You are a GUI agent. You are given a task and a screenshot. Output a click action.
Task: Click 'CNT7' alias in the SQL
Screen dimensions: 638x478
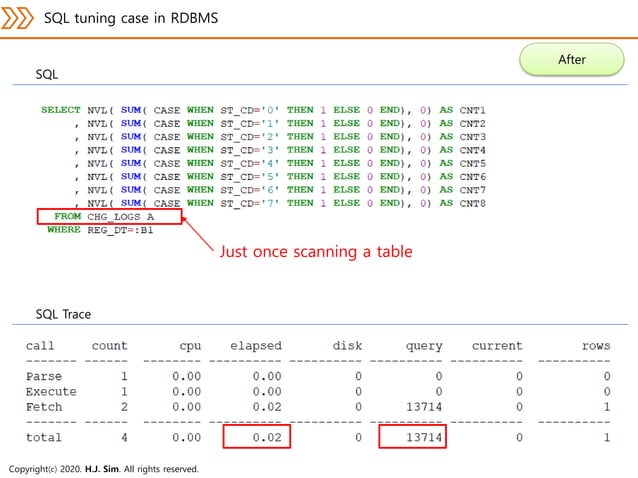click(472, 190)
